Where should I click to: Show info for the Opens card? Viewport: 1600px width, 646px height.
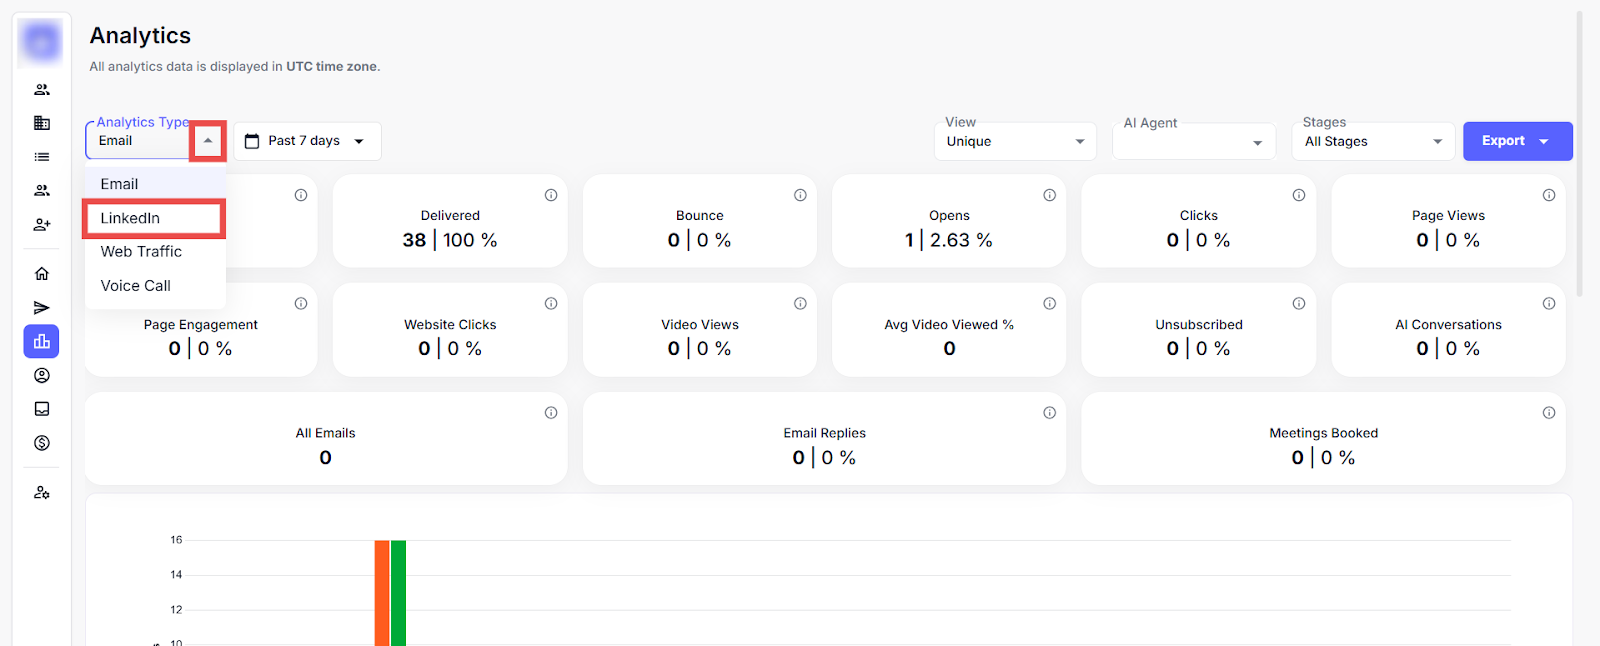coord(1049,196)
